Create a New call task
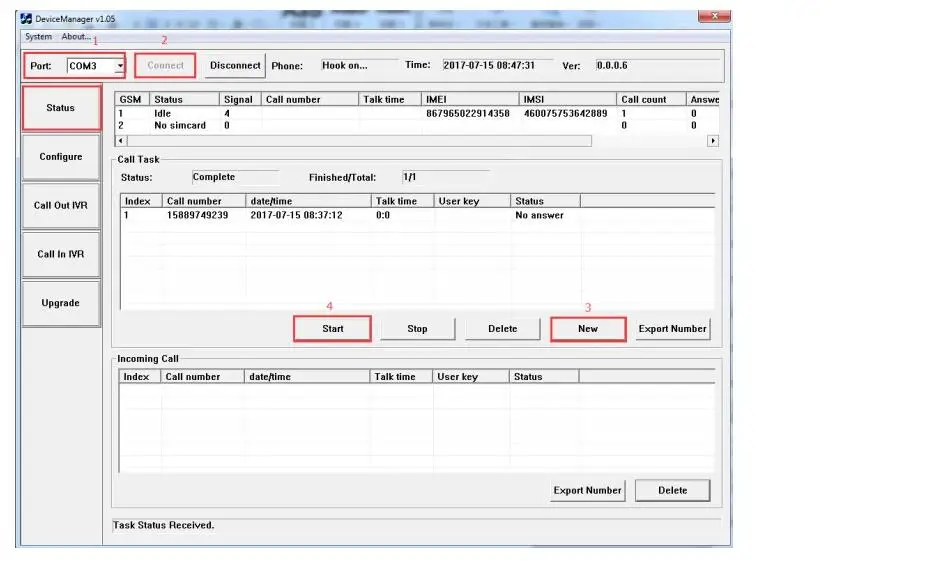937x562 pixels. coord(588,329)
